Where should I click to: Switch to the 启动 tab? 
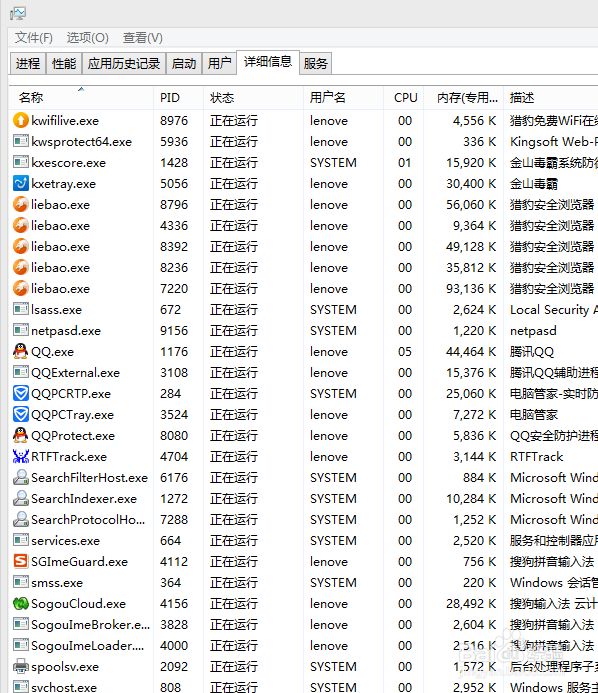point(184,64)
